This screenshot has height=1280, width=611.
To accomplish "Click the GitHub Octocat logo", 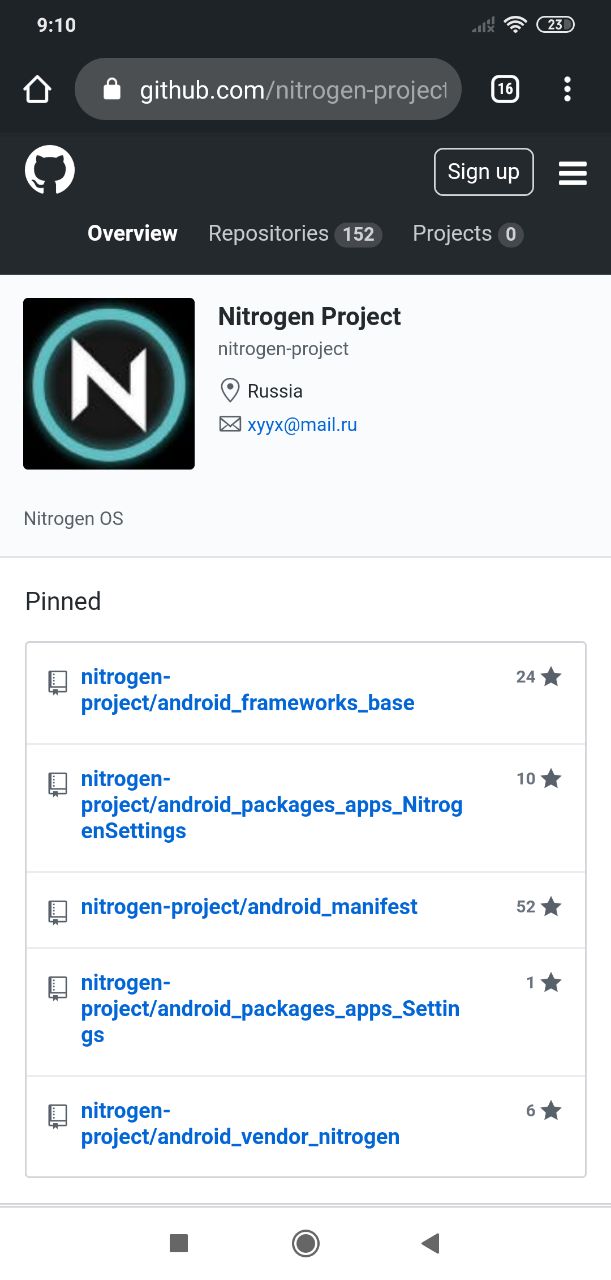I will pyautogui.click(x=50, y=171).
